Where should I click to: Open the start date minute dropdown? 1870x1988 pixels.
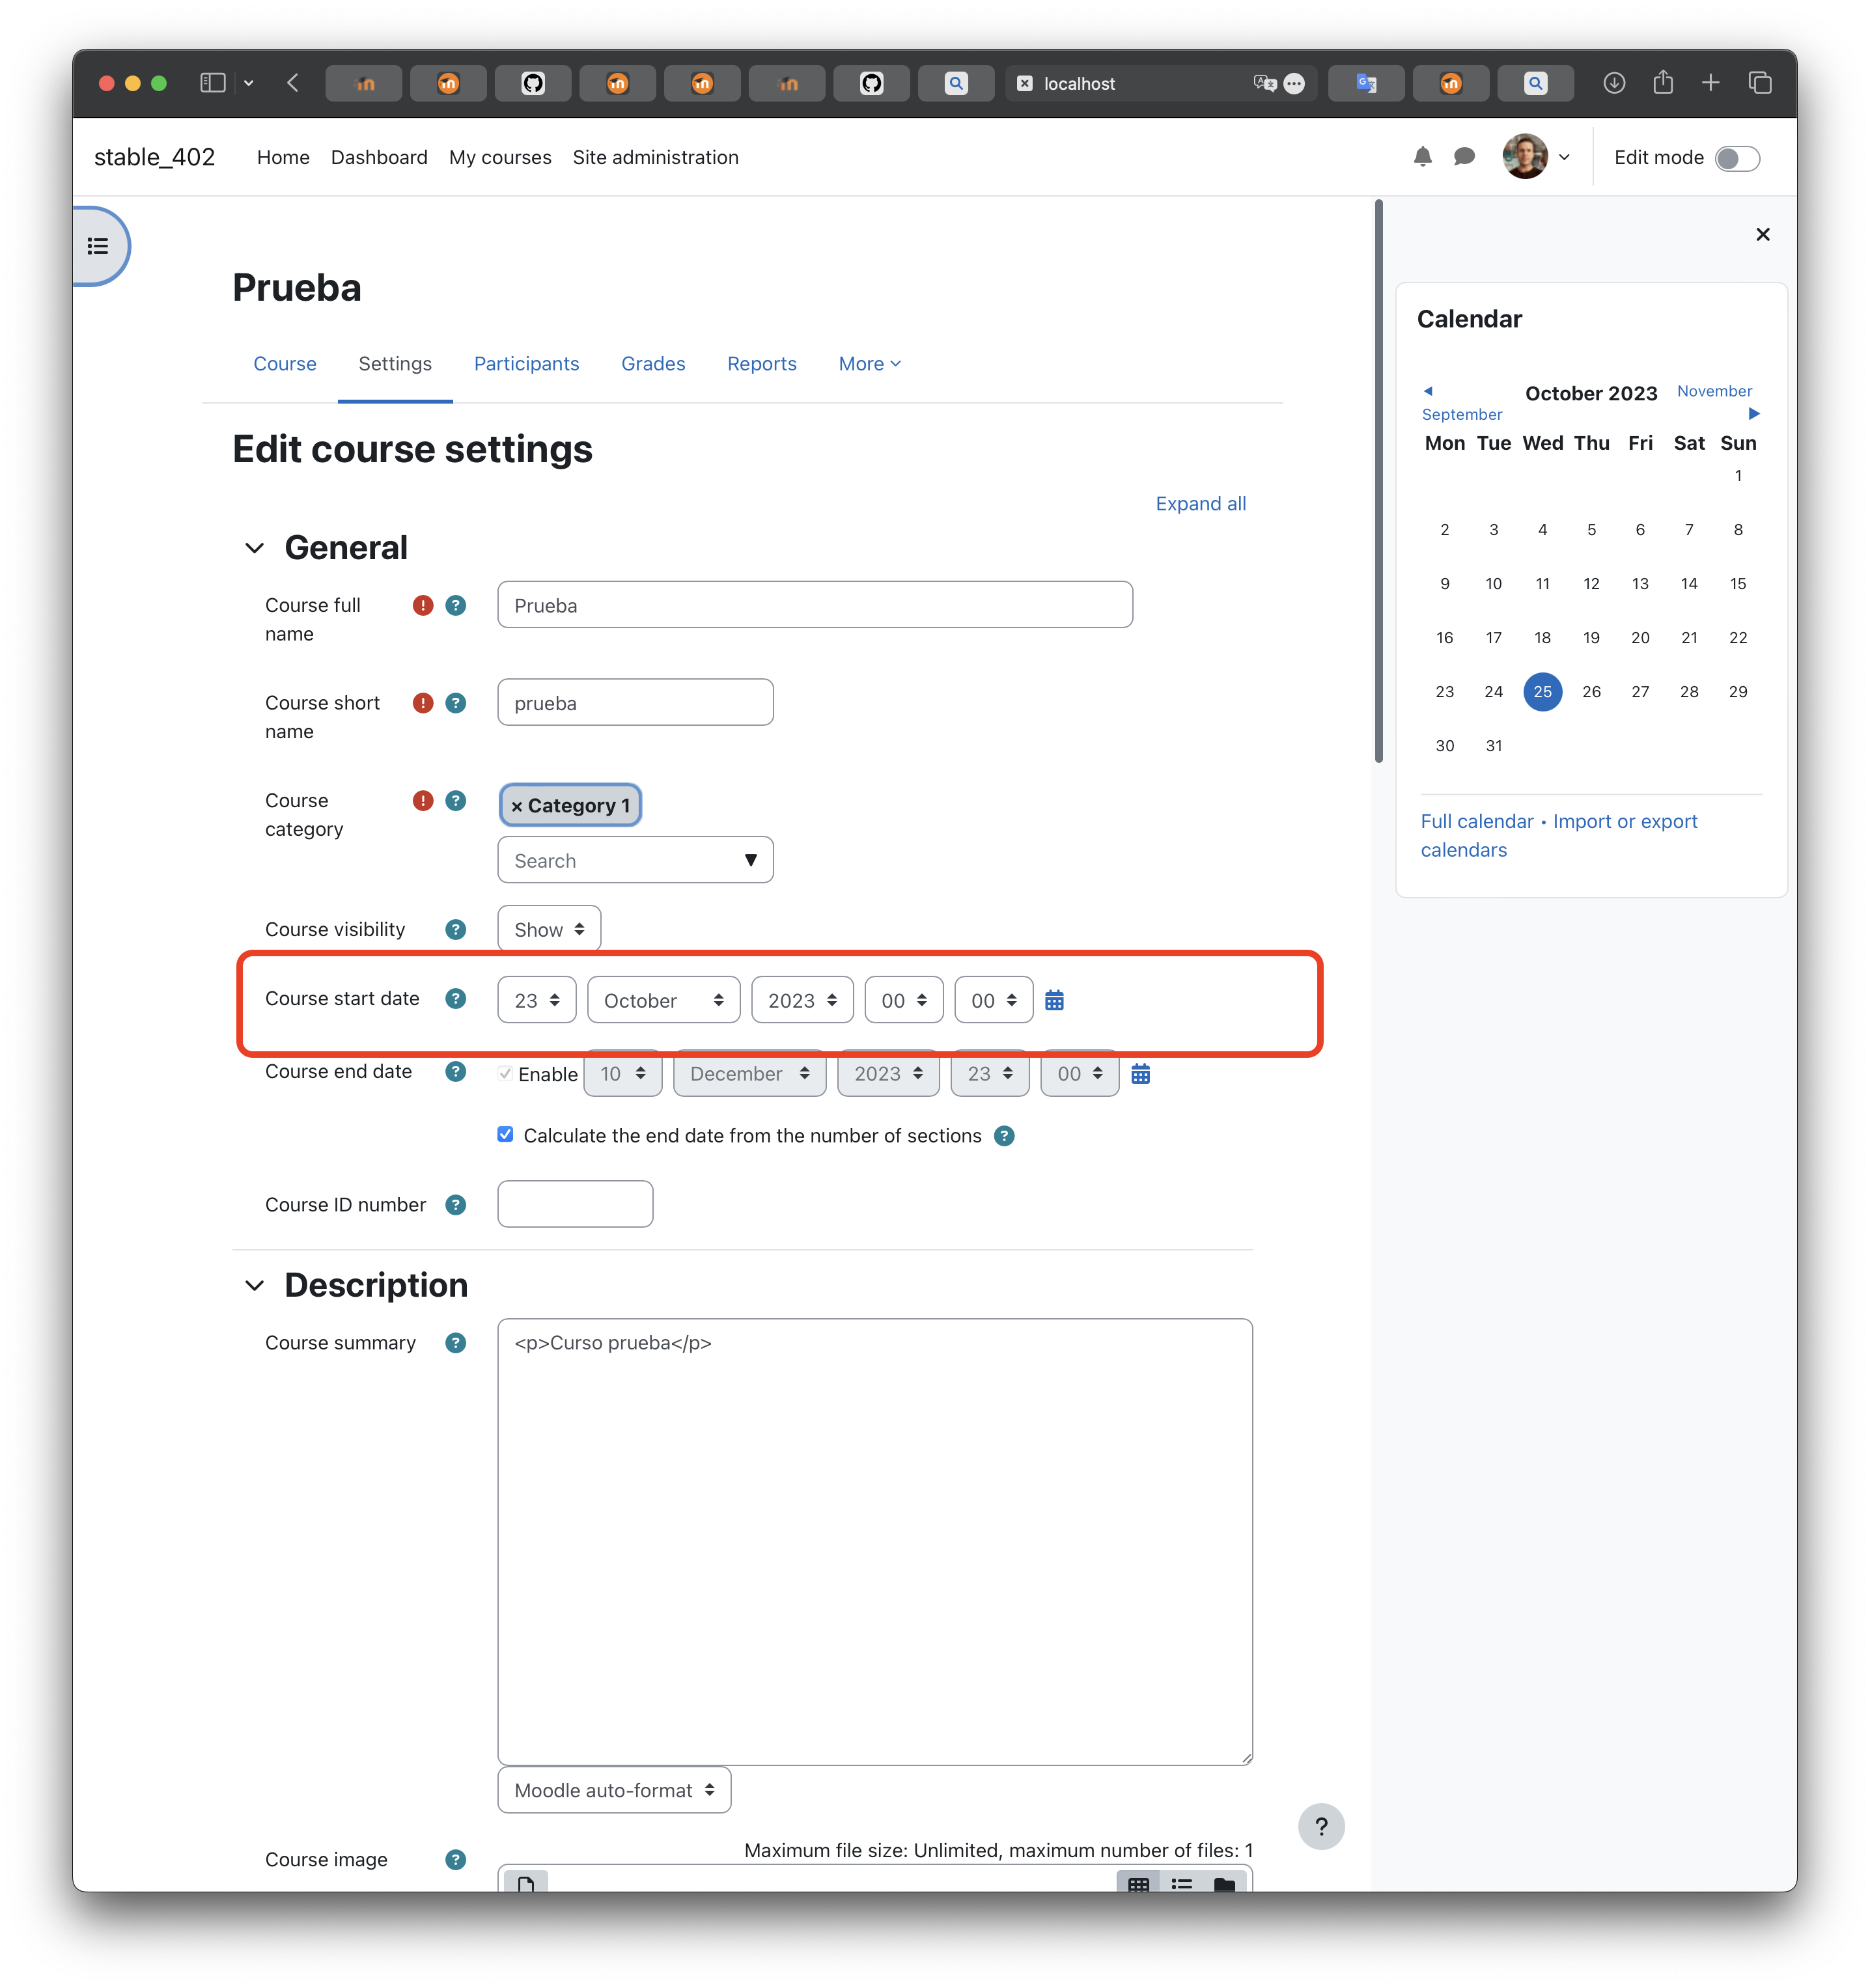pyautogui.click(x=993, y=1000)
